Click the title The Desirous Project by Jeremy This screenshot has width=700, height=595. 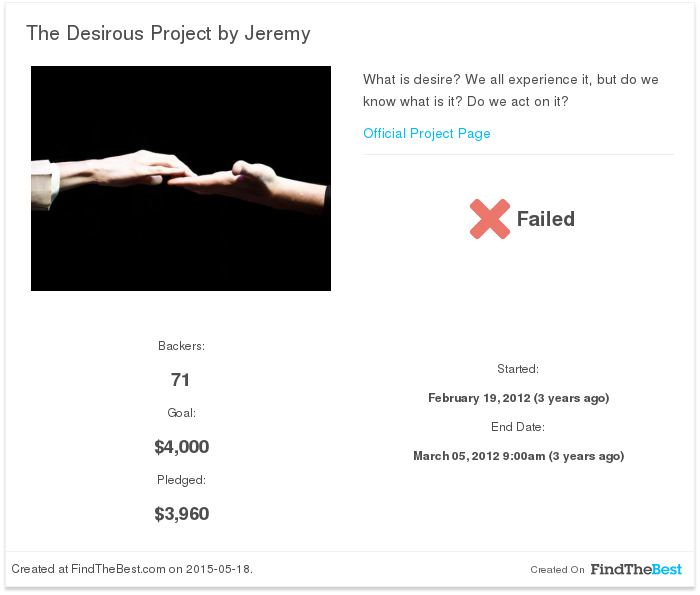(x=168, y=33)
